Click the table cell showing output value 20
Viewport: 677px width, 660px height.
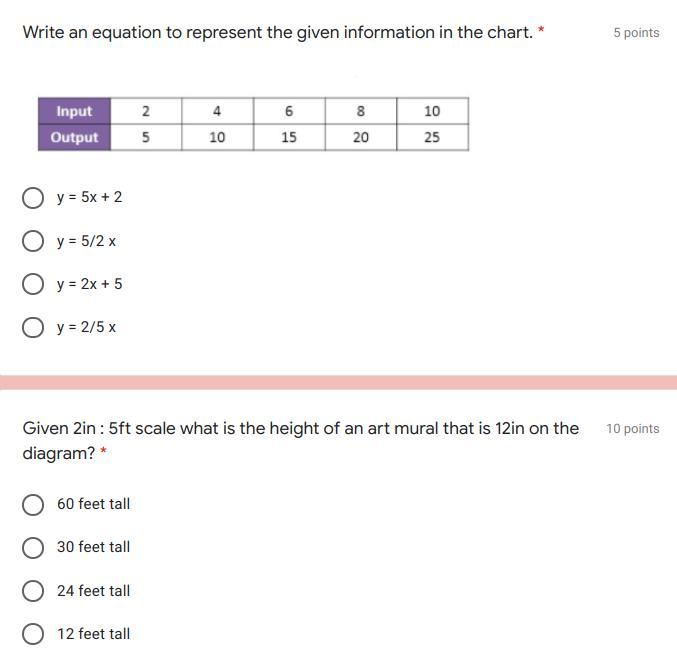point(360,137)
